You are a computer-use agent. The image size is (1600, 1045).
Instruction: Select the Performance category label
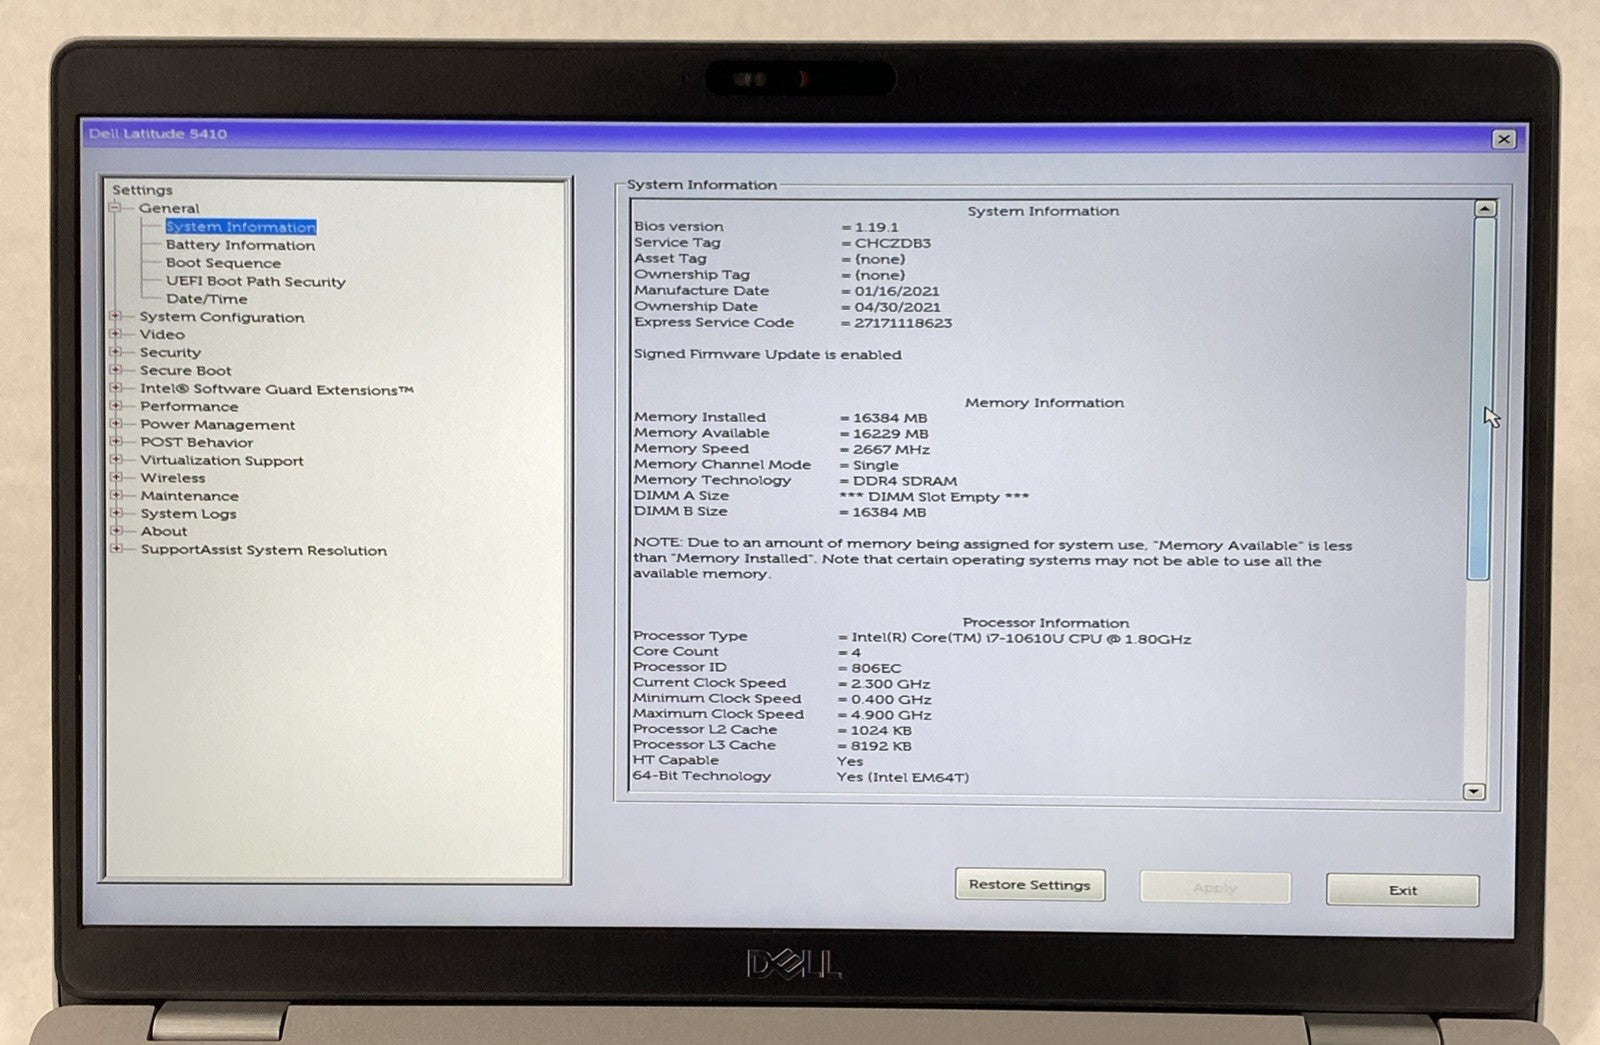[189, 406]
